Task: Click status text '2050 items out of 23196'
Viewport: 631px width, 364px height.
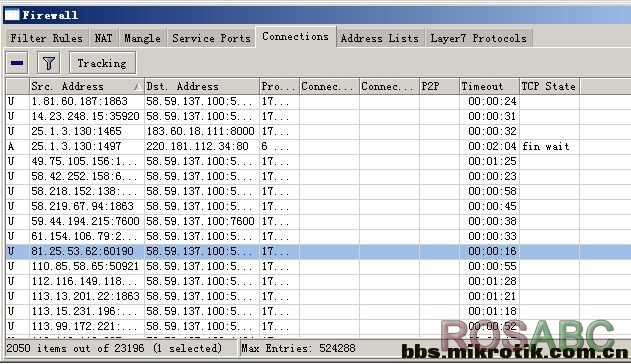Action: click(x=75, y=348)
